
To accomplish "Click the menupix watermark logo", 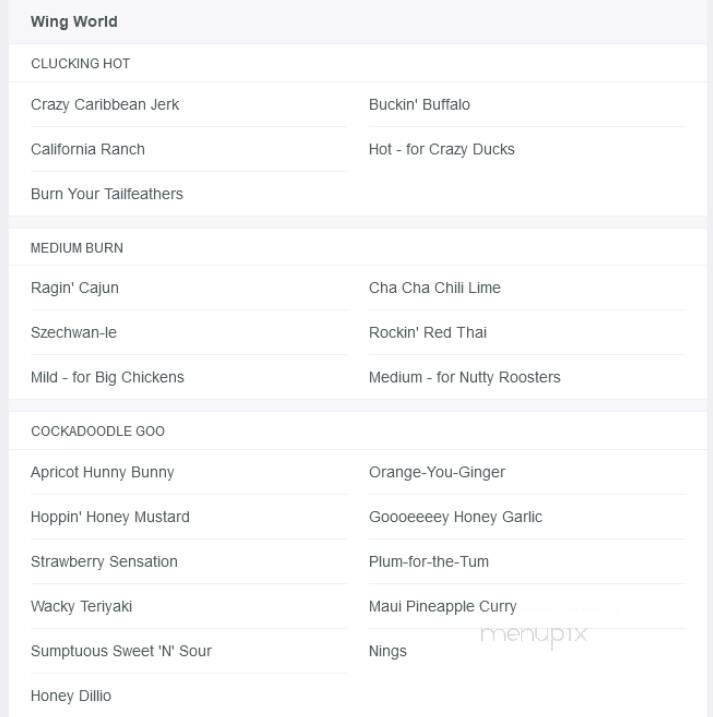I will pyautogui.click(x=534, y=635).
